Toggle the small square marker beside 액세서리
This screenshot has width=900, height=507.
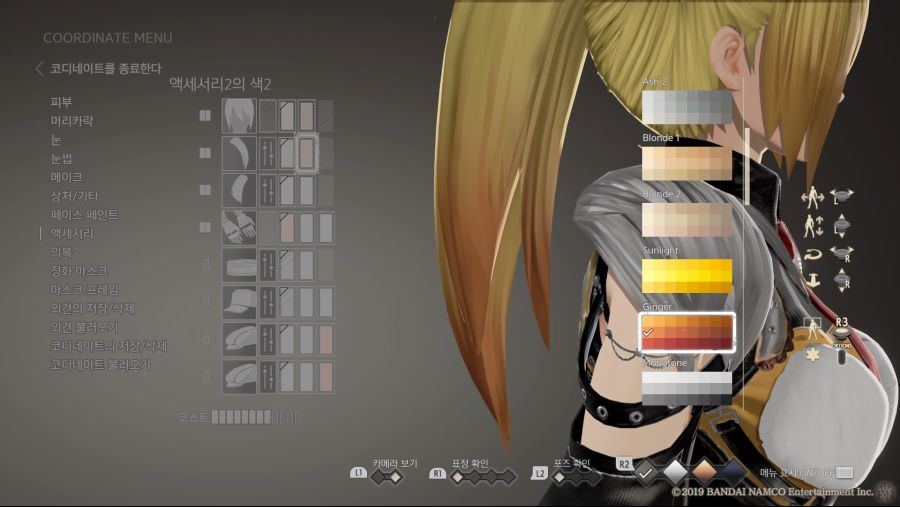click(205, 228)
